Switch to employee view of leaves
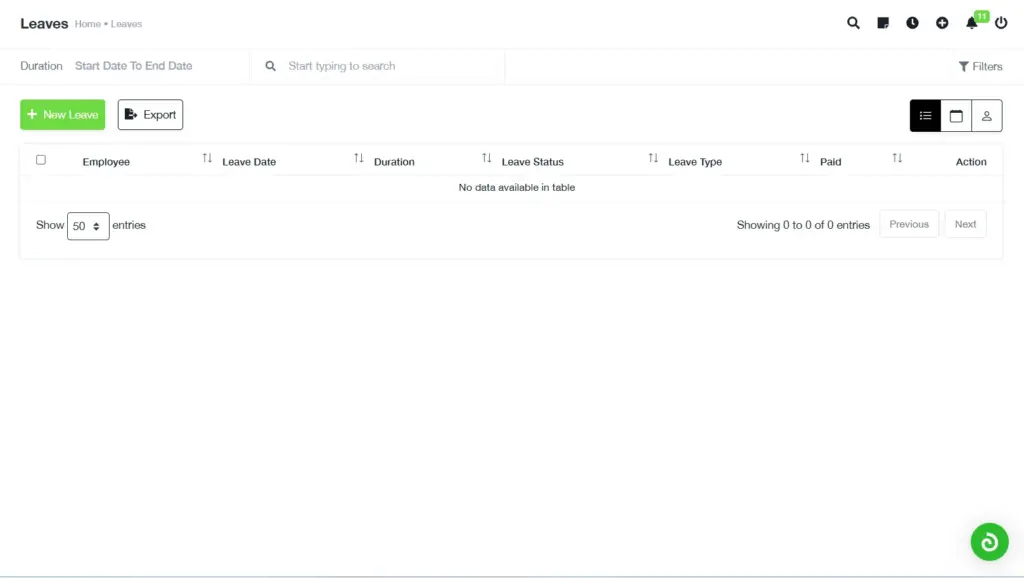 (x=987, y=115)
